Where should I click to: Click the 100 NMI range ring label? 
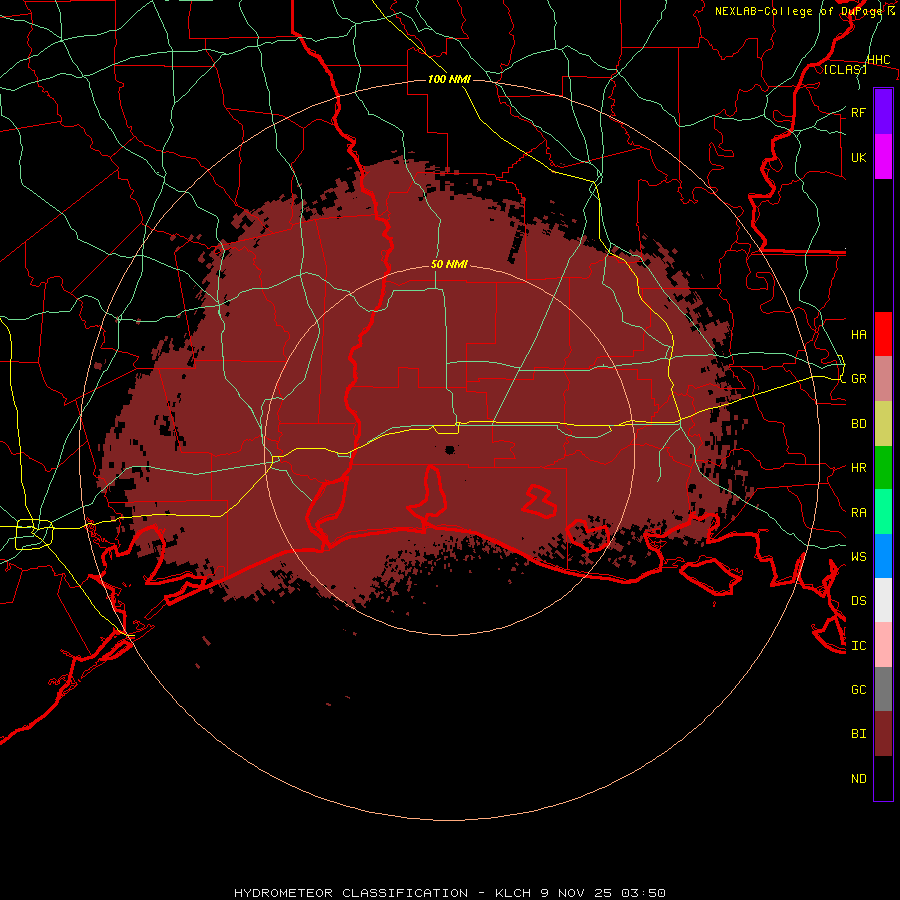coord(449,79)
